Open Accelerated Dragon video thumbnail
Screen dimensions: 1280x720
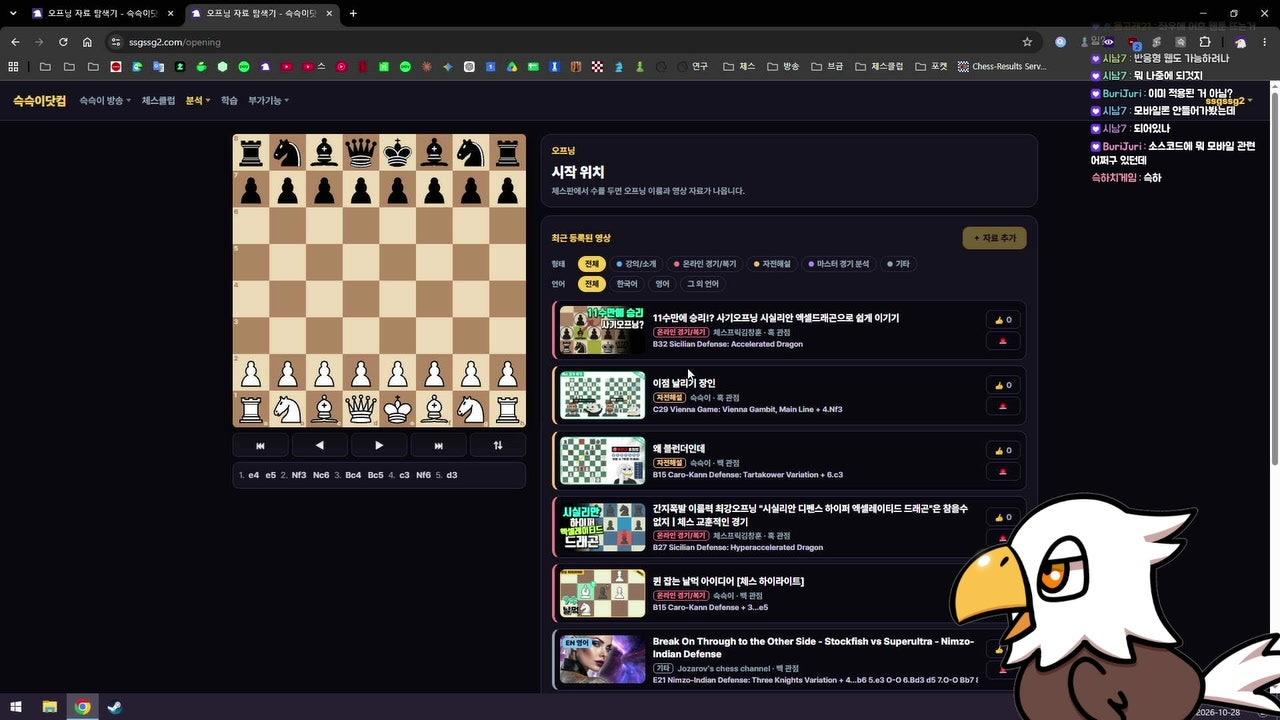(602, 330)
